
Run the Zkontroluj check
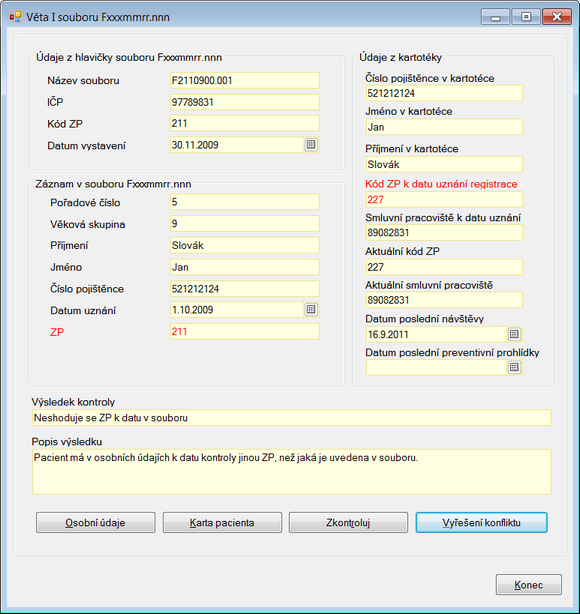348,523
